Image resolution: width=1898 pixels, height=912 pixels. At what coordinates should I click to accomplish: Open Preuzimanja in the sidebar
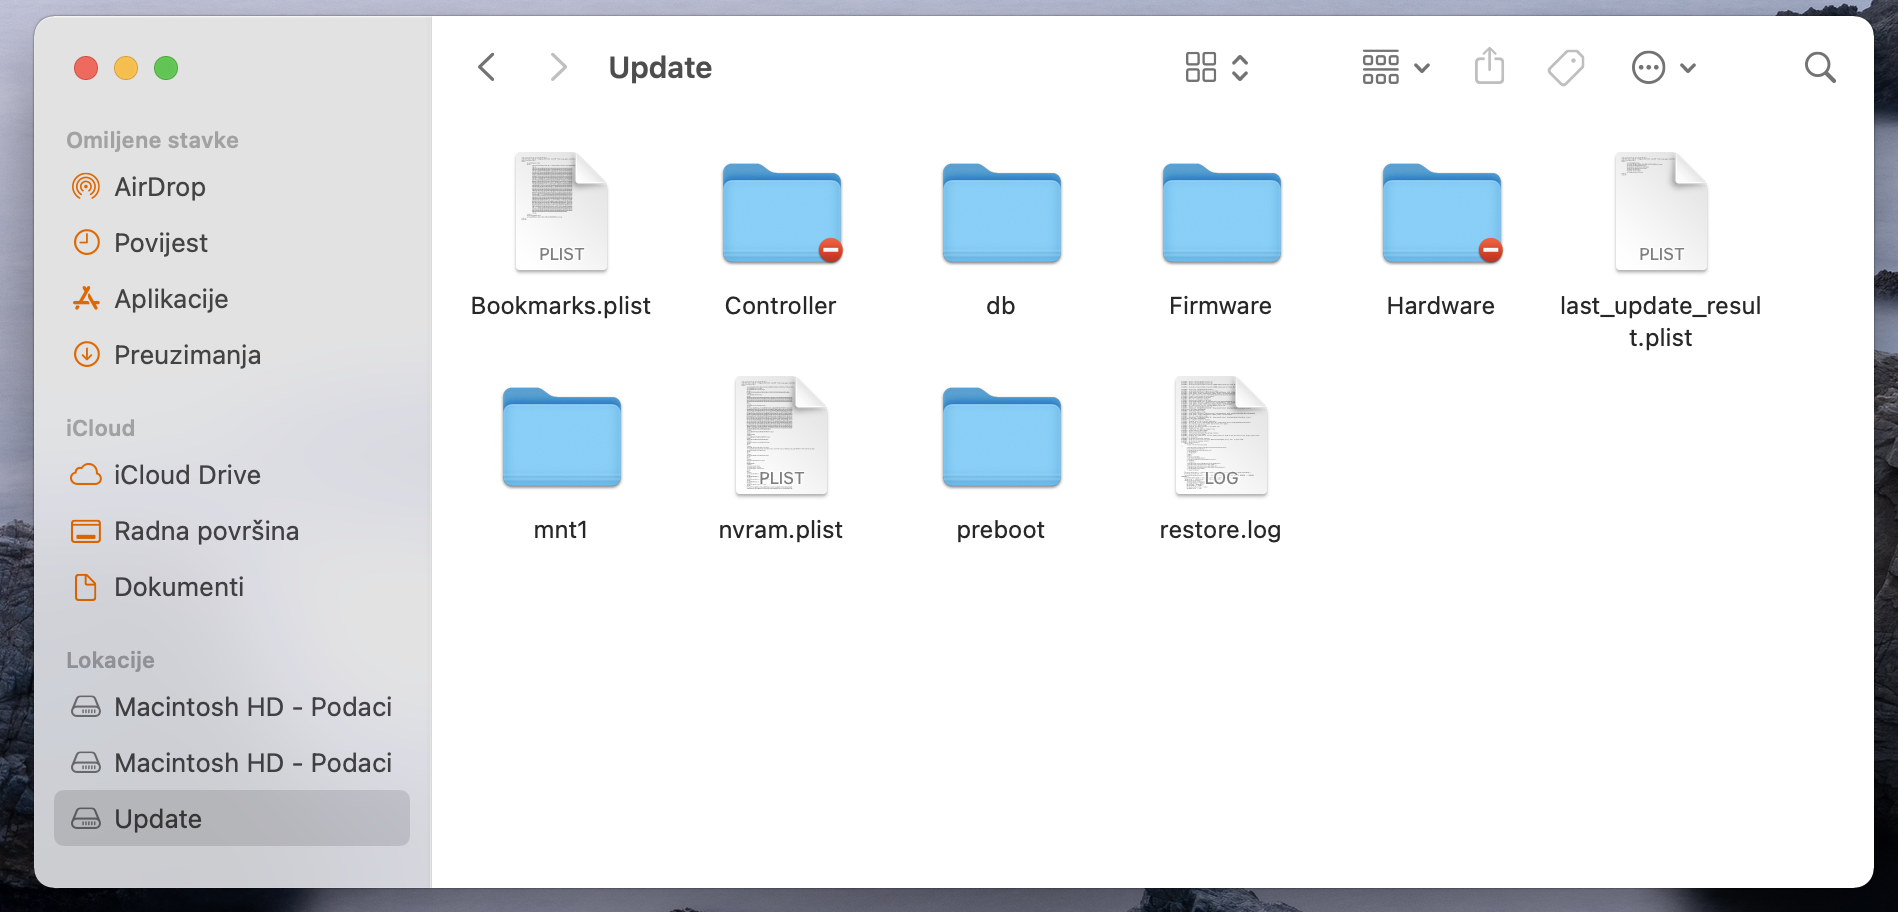232,355
